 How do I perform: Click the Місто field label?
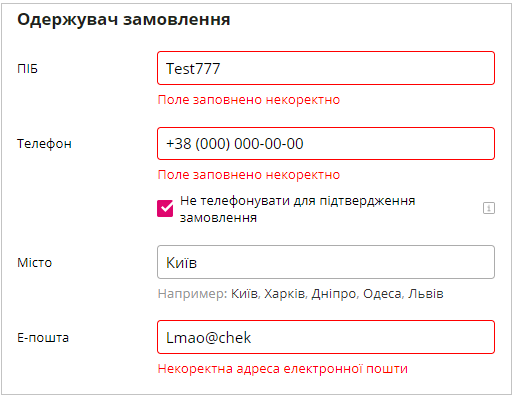tap(35, 263)
